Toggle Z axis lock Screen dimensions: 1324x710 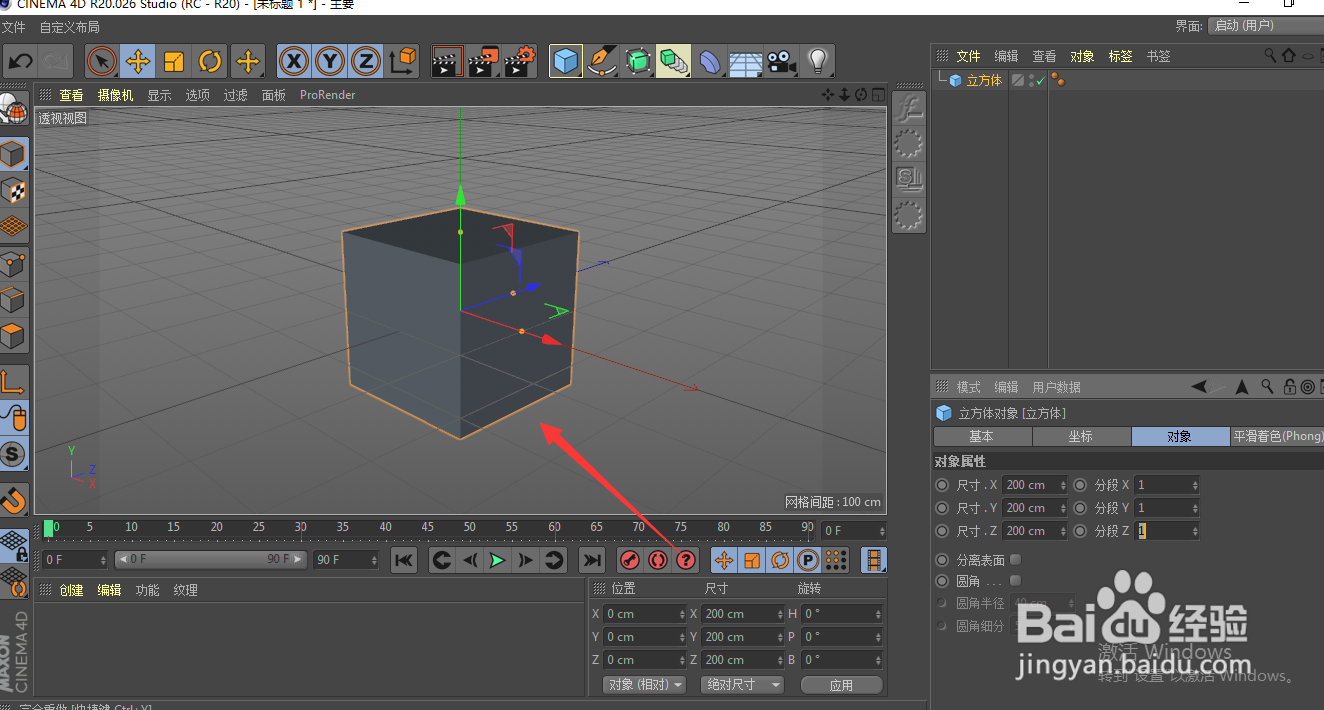[x=365, y=61]
